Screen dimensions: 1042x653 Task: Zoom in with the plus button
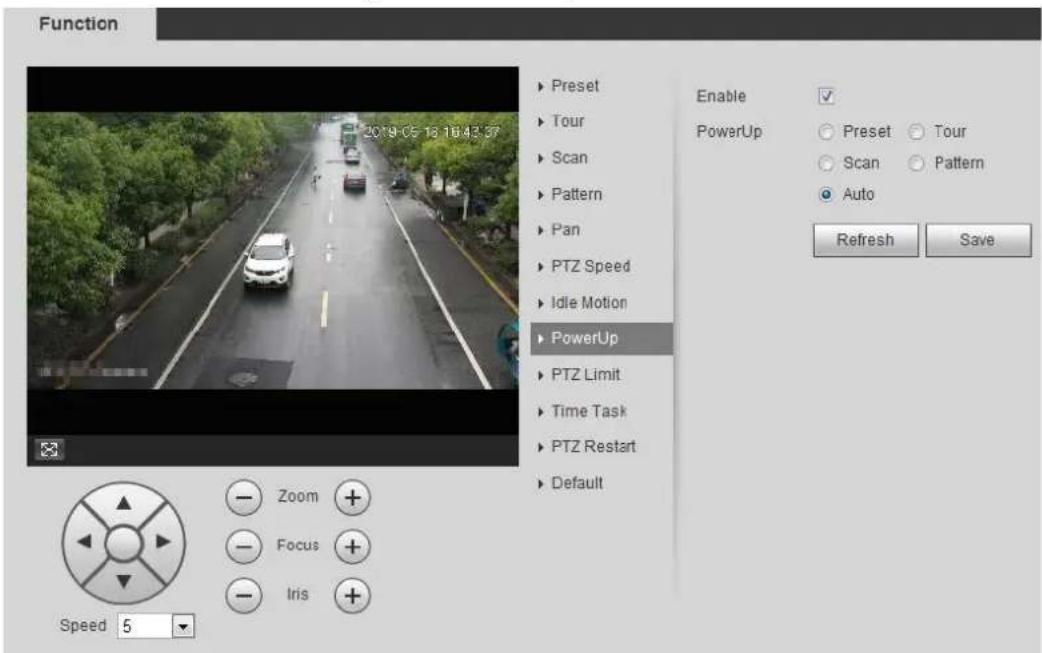click(x=352, y=498)
